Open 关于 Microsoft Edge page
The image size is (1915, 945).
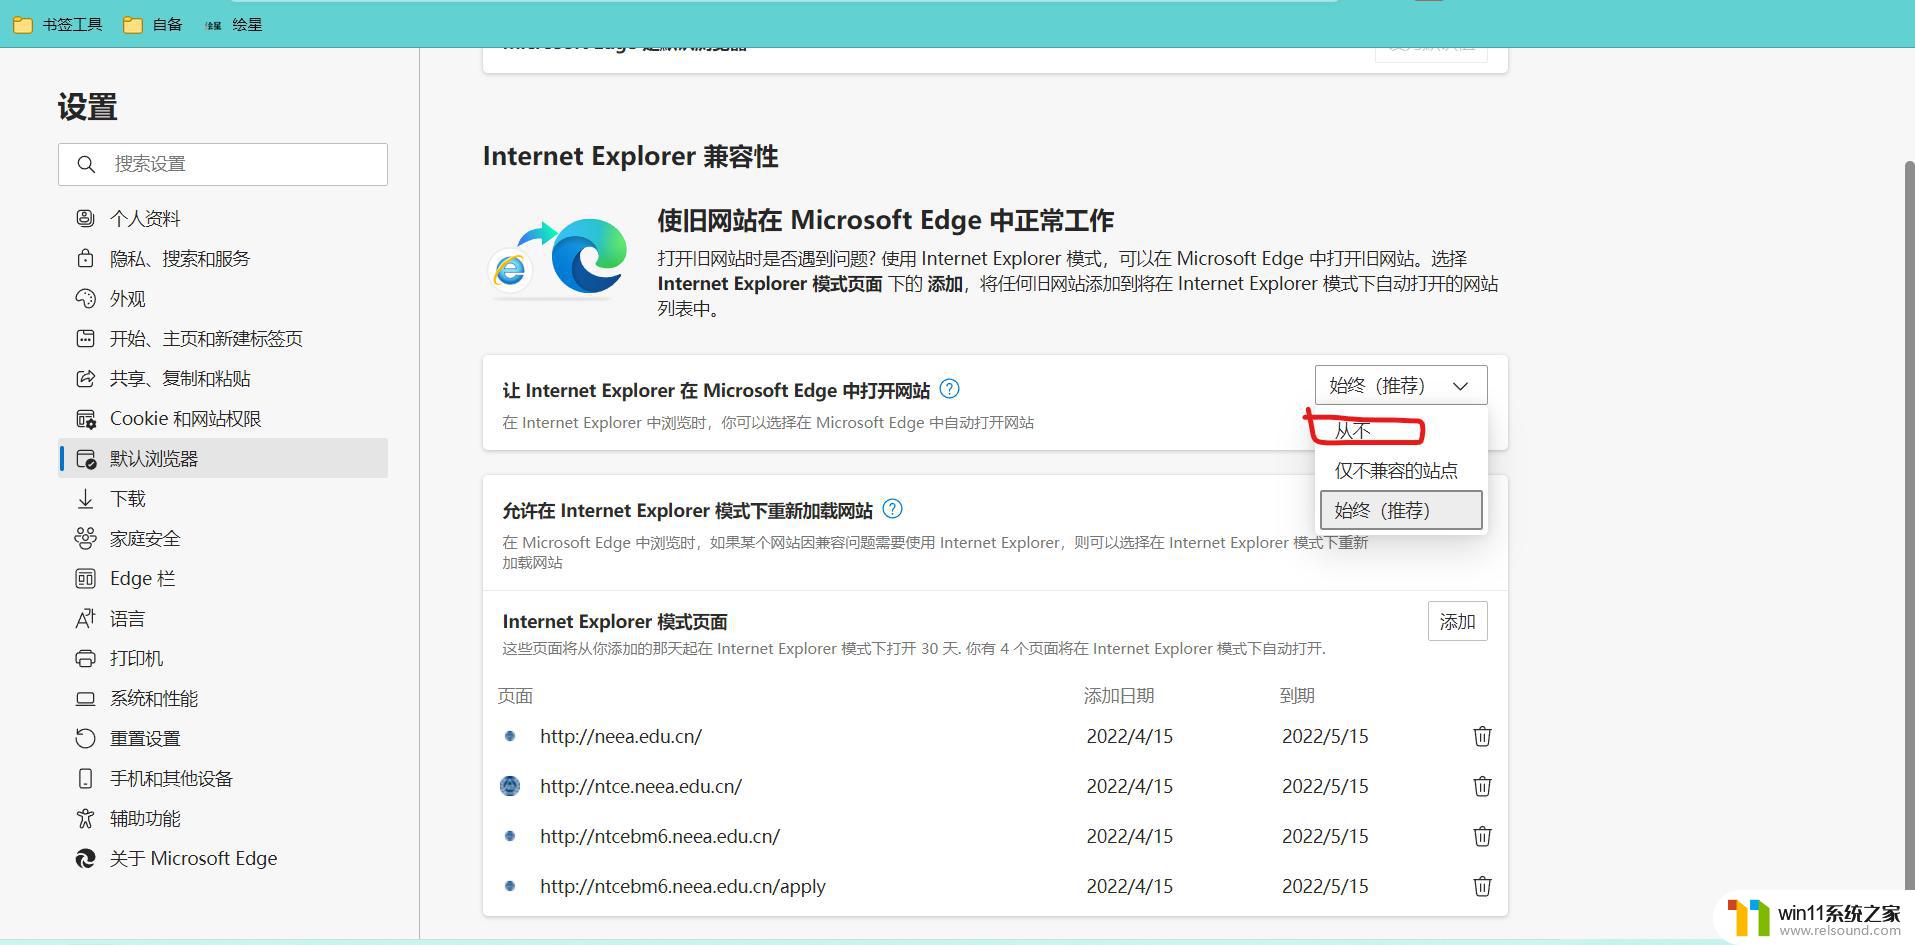(x=223, y=858)
